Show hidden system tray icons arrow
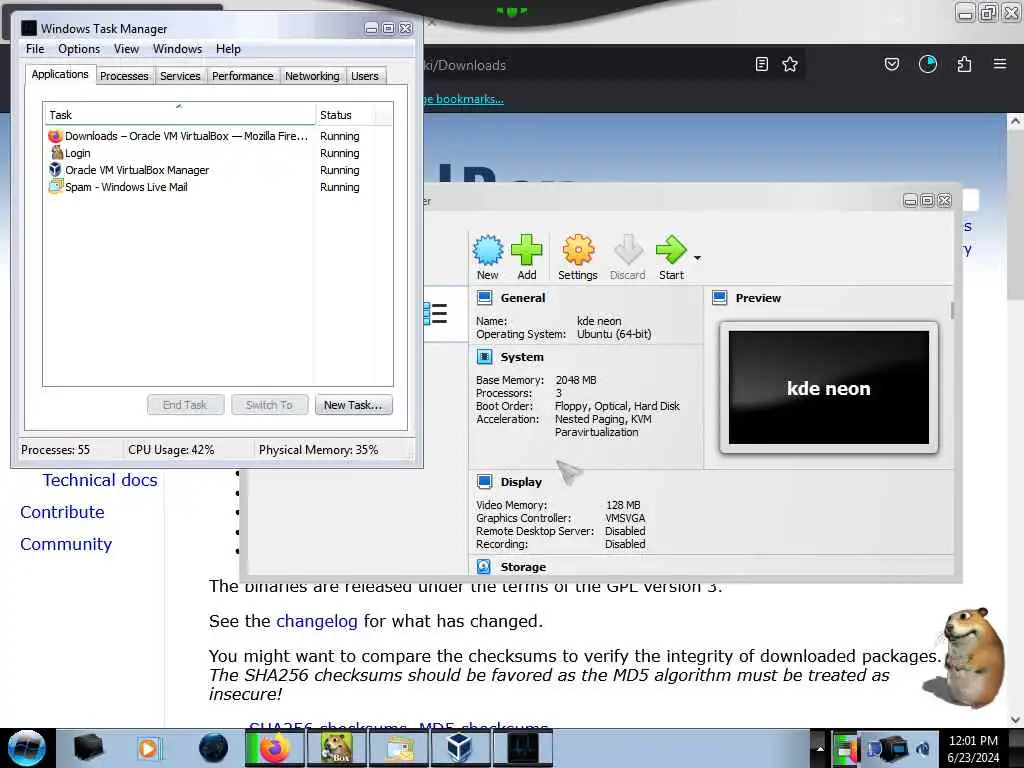Image resolution: width=1024 pixels, height=768 pixels. [x=820, y=748]
